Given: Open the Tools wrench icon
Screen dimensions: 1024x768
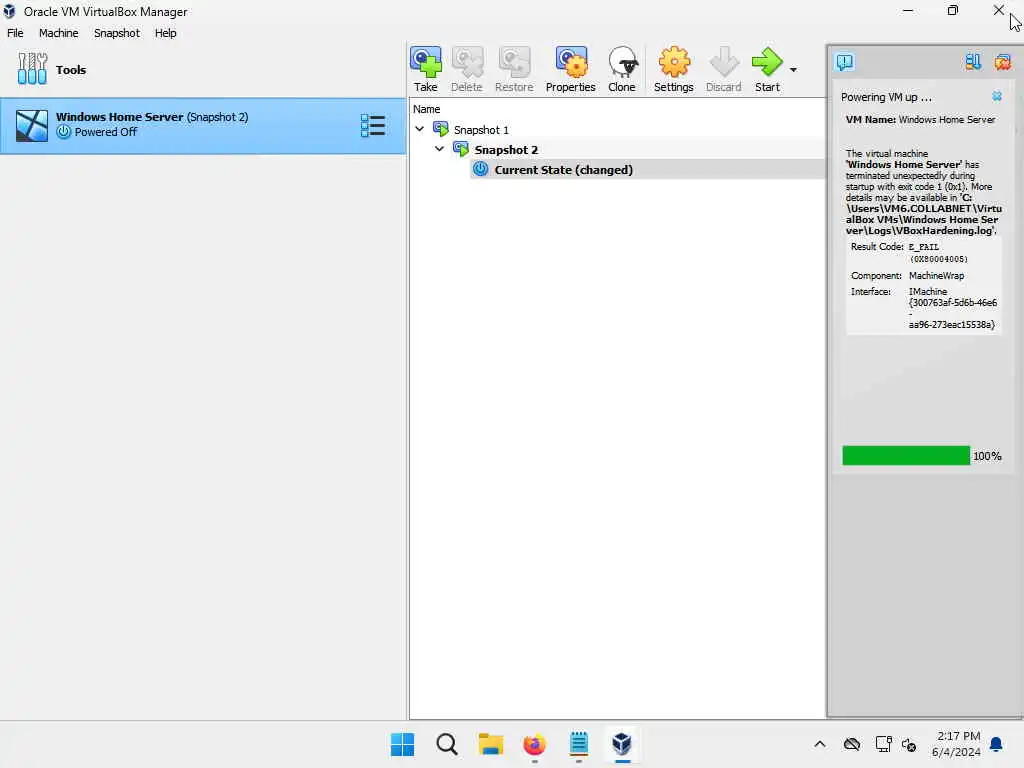Looking at the screenshot, I should tap(32, 69).
